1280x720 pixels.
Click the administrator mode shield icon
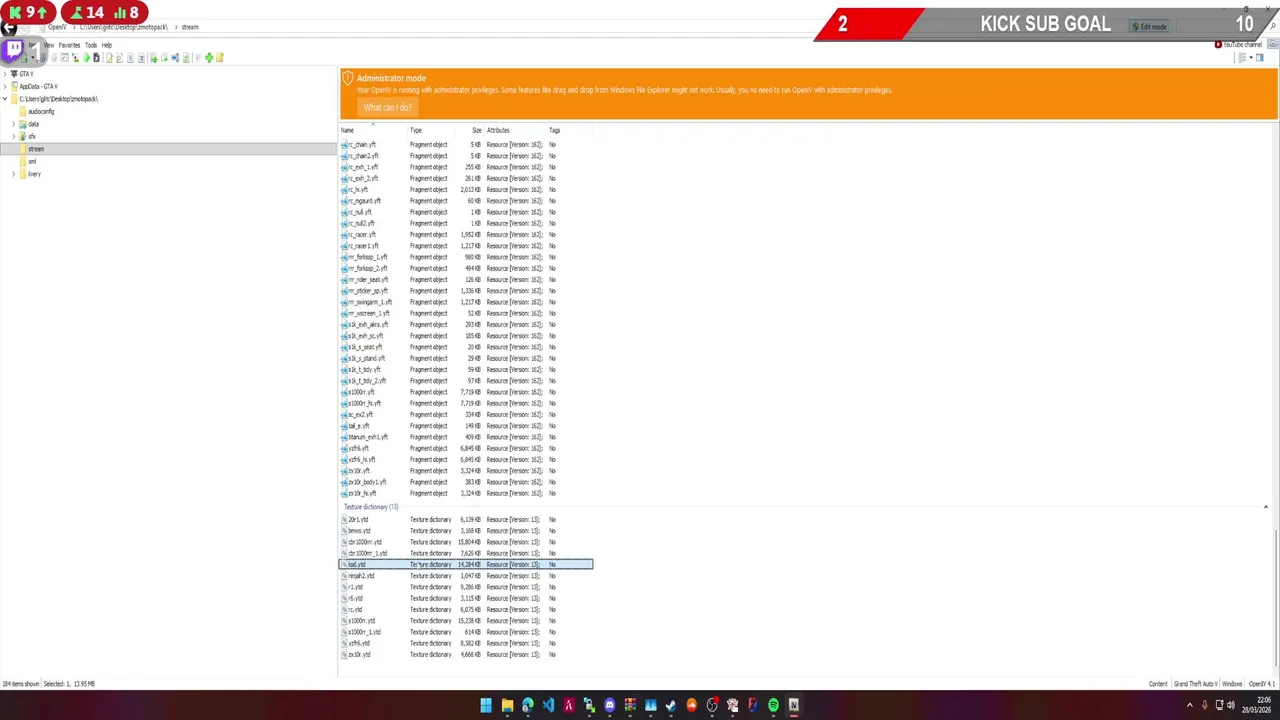pos(347,79)
